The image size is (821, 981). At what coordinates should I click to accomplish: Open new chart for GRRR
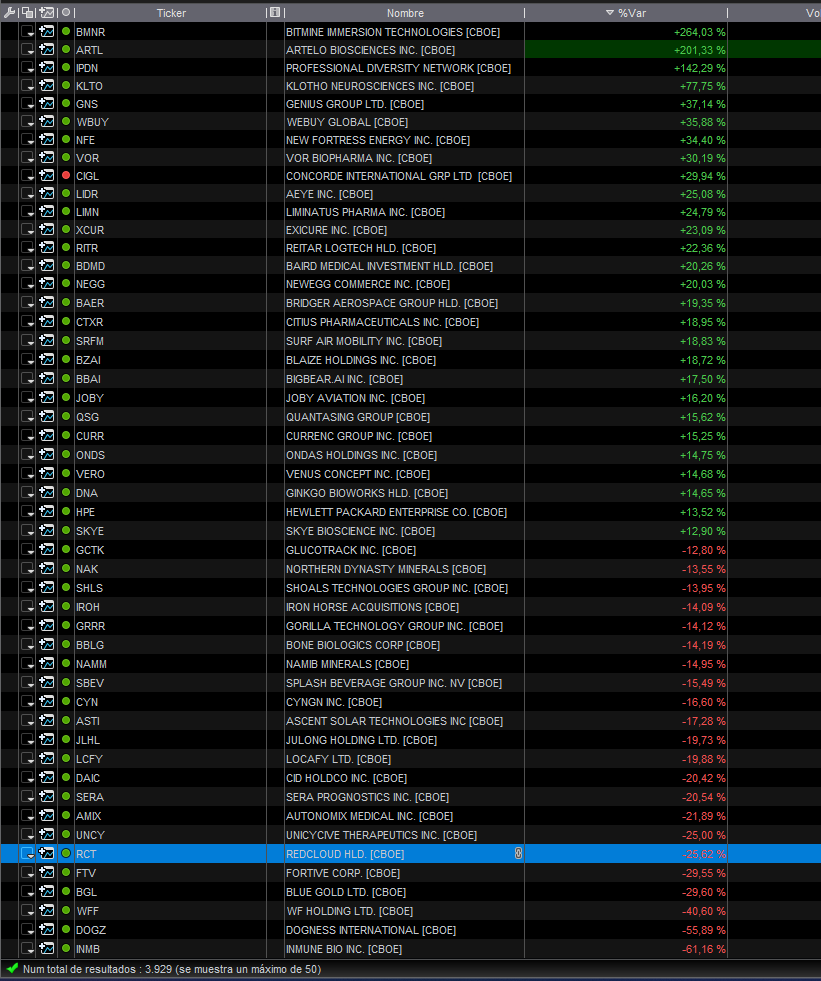click(47, 626)
